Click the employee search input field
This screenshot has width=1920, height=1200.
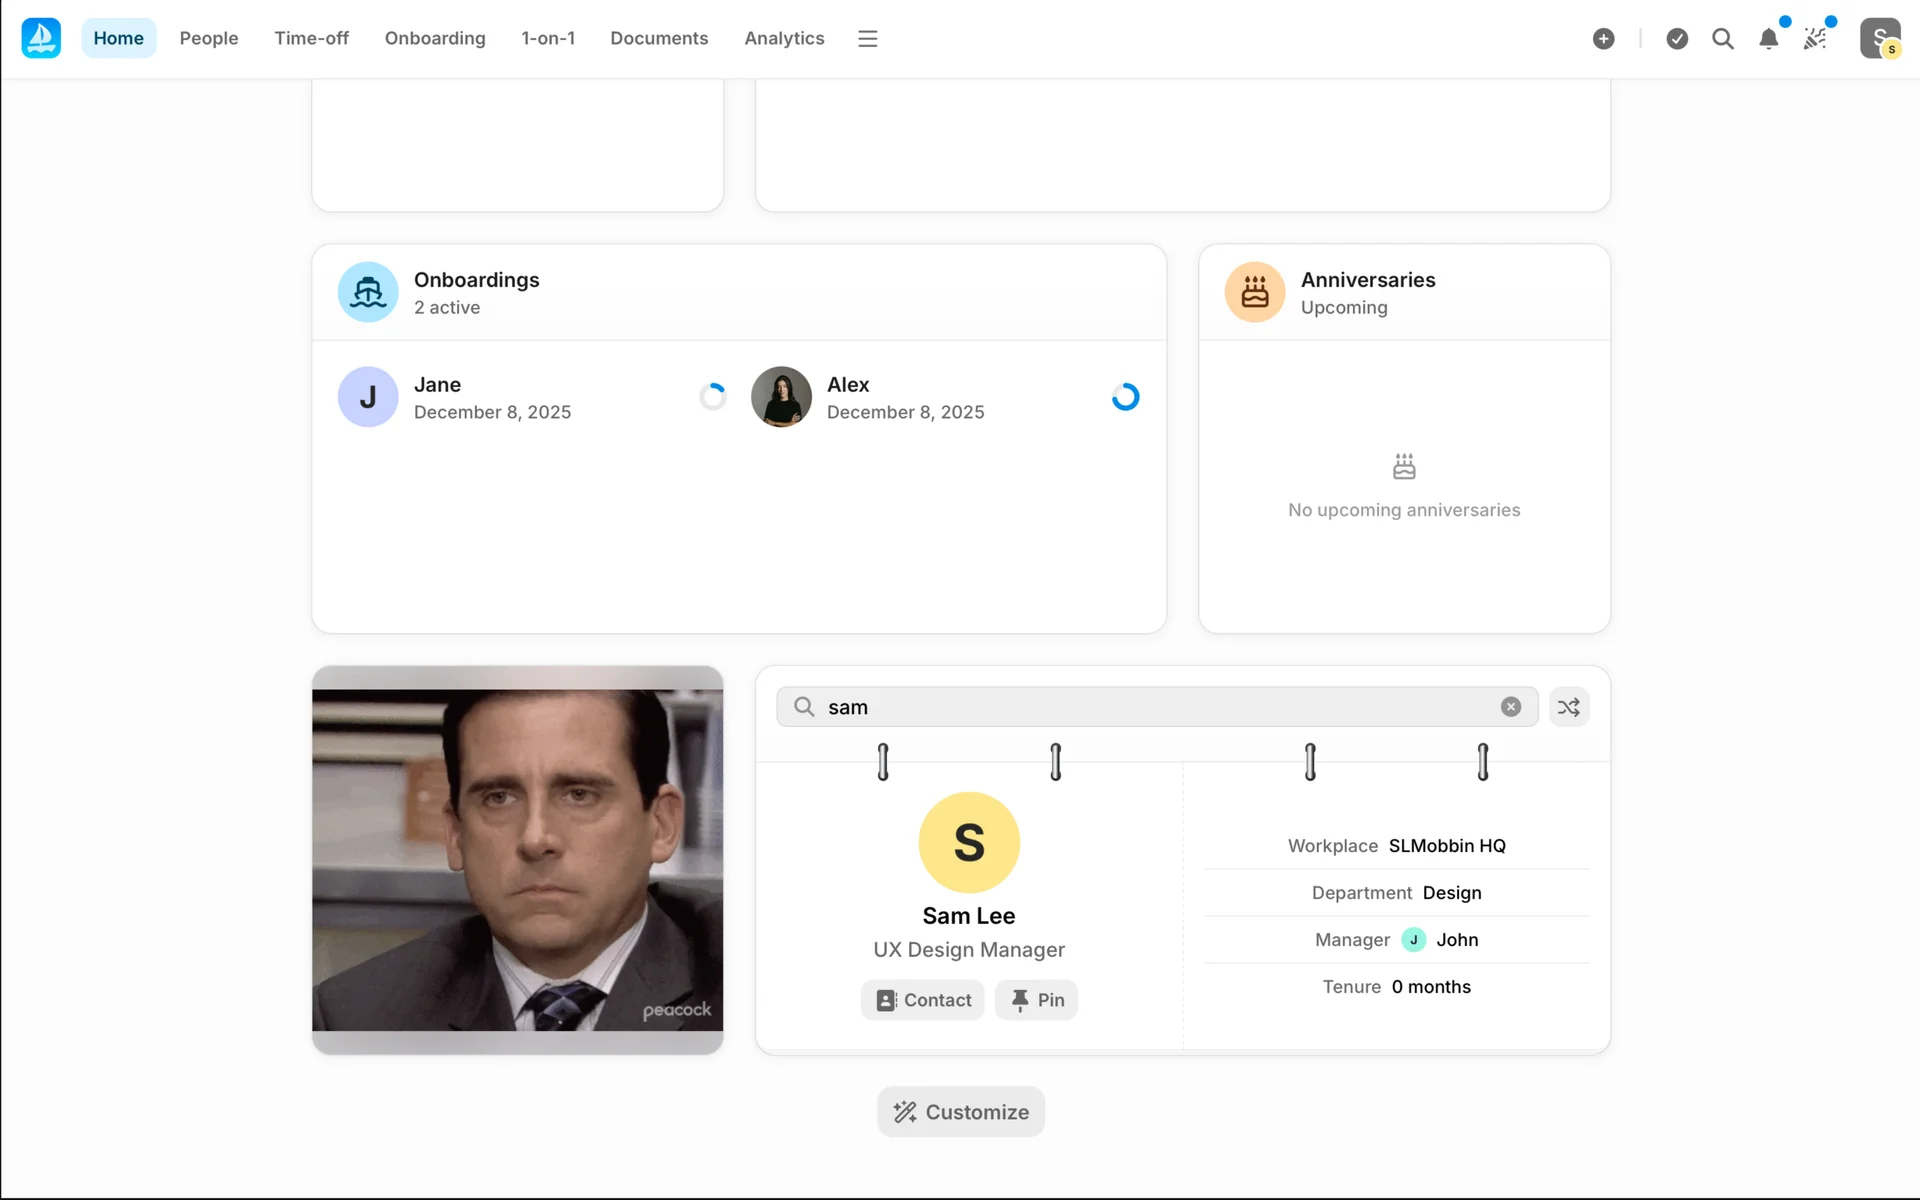[1150, 707]
